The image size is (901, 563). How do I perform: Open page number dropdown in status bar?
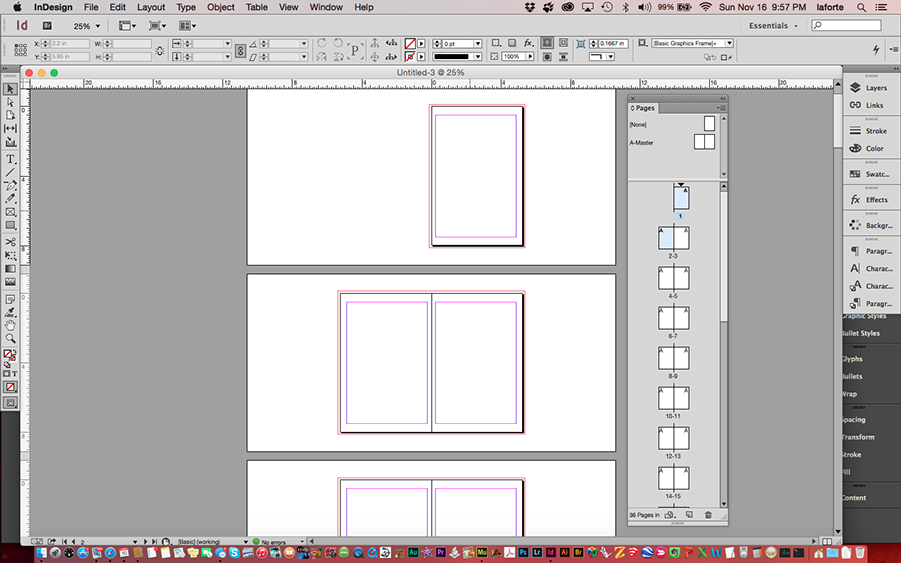click(x=134, y=541)
